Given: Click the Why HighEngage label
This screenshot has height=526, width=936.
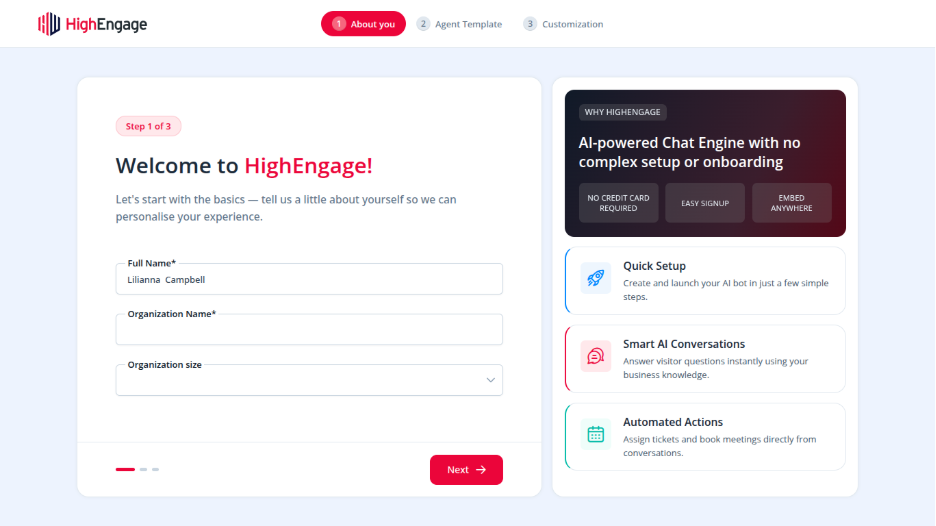Looking at the screenshot, I should tap(623, 112).
